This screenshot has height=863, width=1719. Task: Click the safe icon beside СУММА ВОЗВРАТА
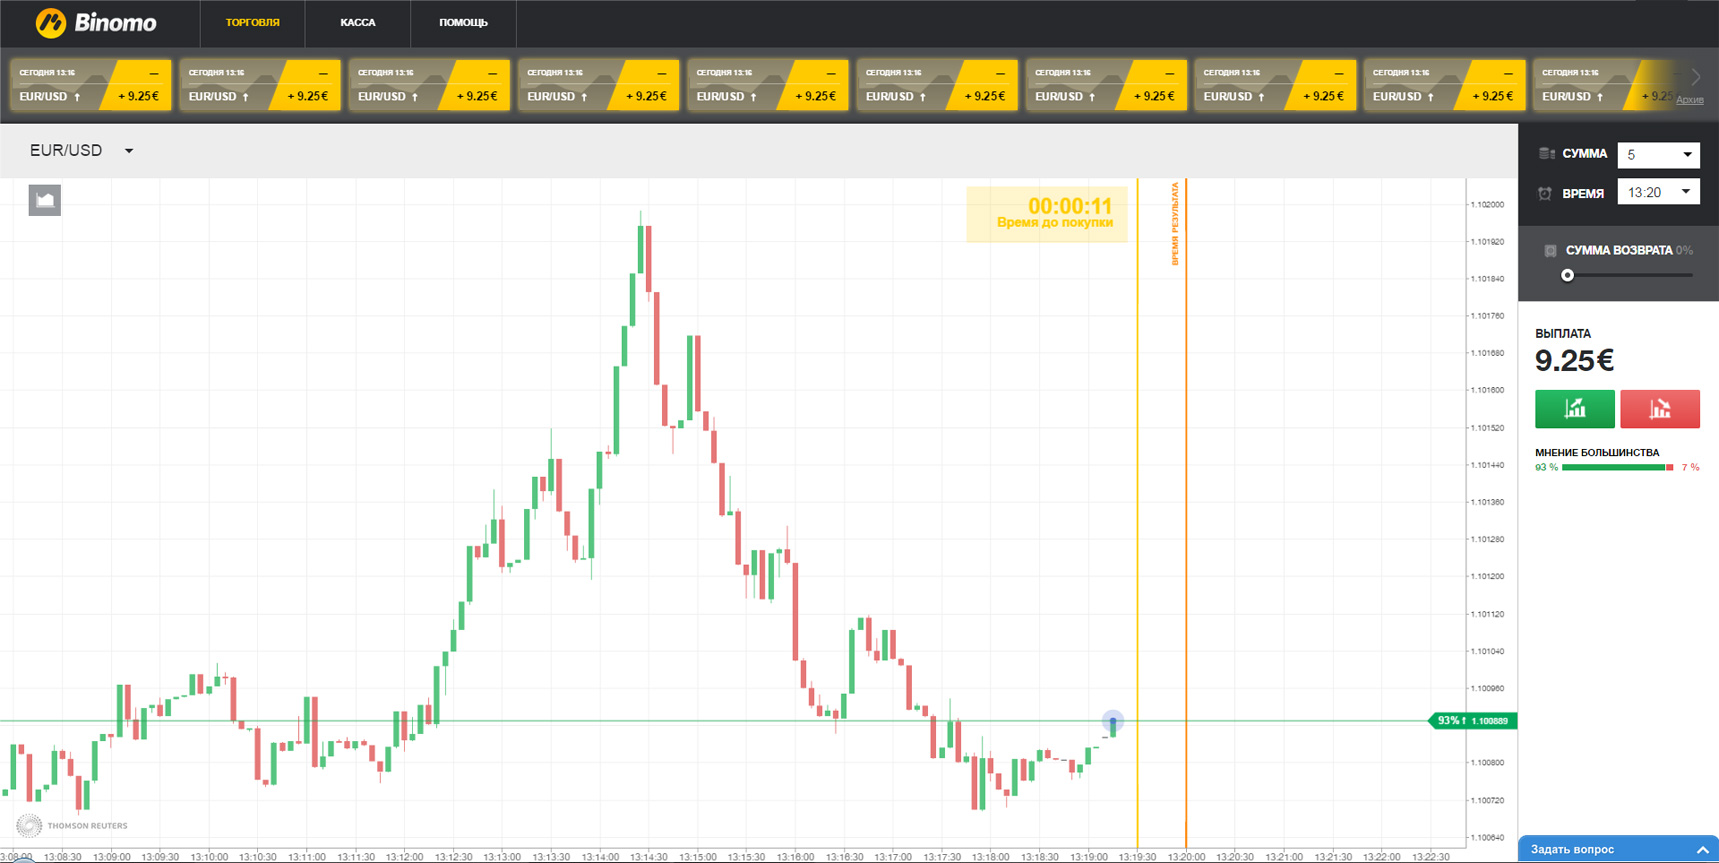point(1550,251)
